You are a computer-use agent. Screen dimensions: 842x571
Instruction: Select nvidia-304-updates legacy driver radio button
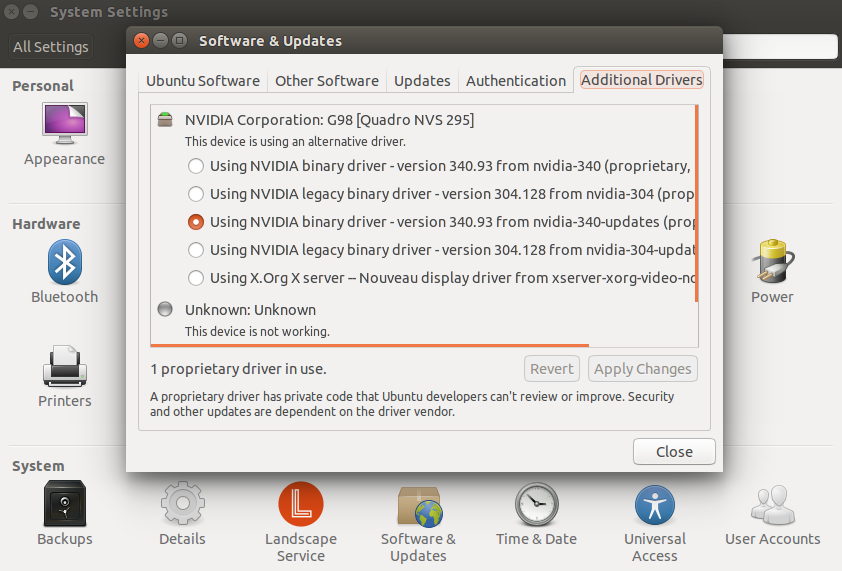(195, 250)
